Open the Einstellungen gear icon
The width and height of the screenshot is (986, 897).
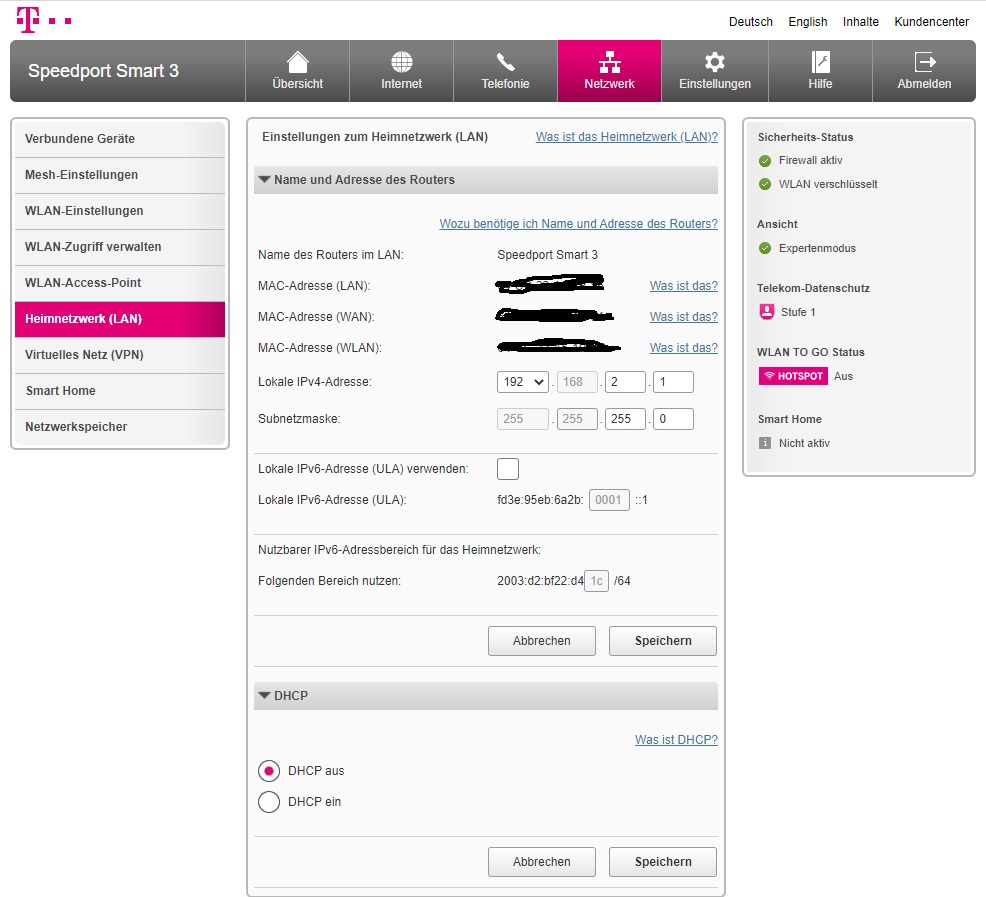[x=715, y=62]
